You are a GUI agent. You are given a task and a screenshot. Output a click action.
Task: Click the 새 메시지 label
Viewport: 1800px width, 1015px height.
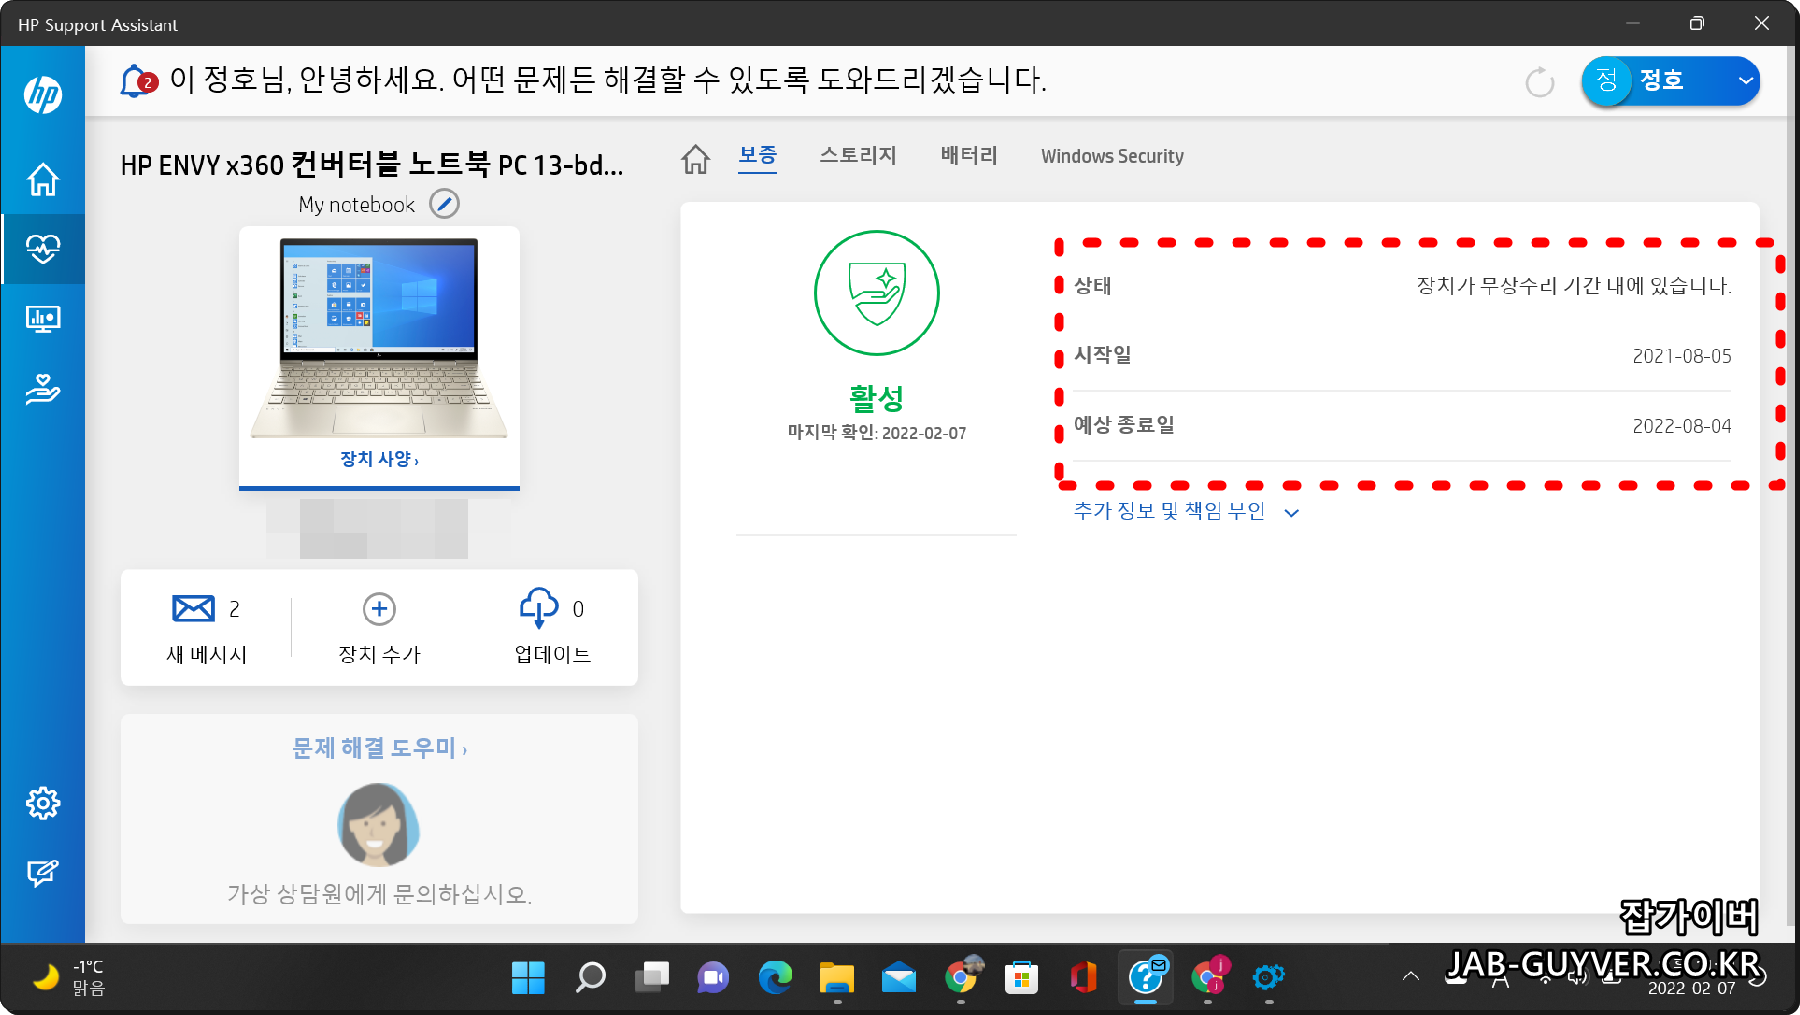click(206, 654)
